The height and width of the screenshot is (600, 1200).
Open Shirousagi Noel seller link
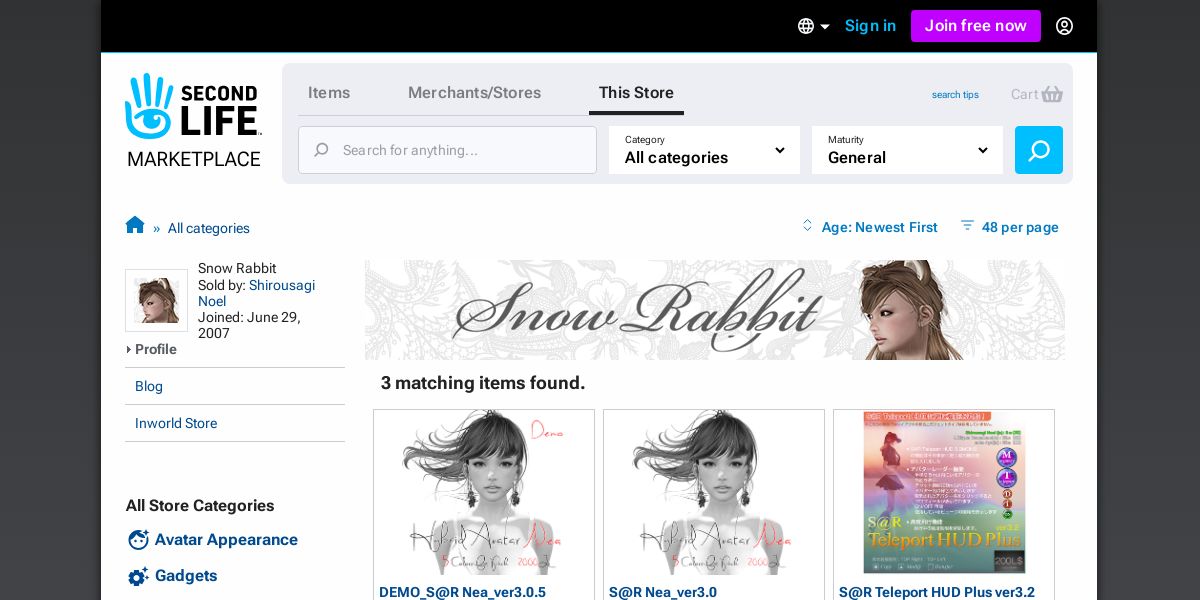(256, 293)
